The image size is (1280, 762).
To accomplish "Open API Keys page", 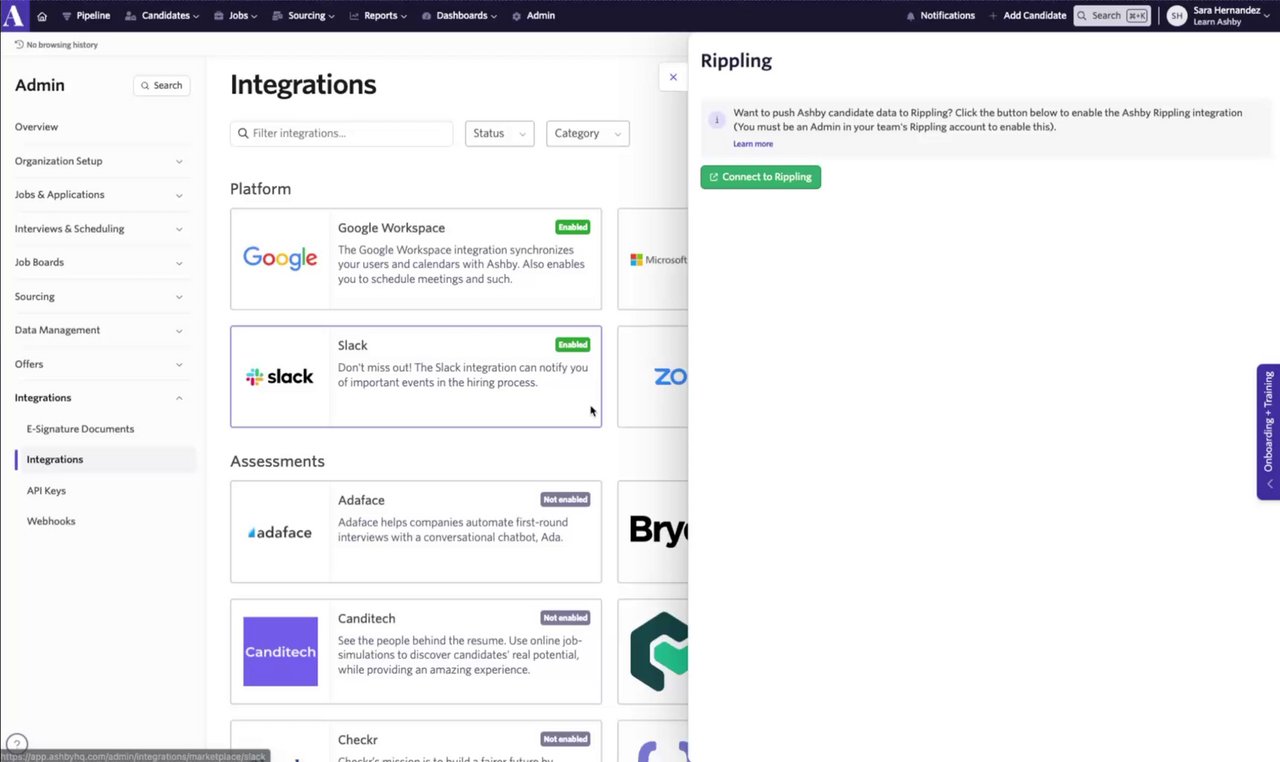I will pos(46,491).
